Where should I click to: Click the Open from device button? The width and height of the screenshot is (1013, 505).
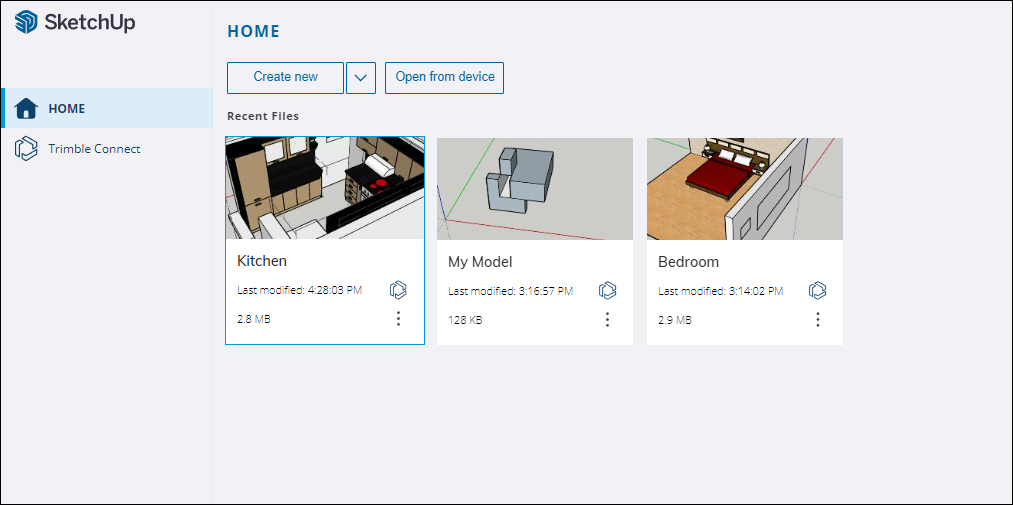pyautogui.click(x=444, y=78)
